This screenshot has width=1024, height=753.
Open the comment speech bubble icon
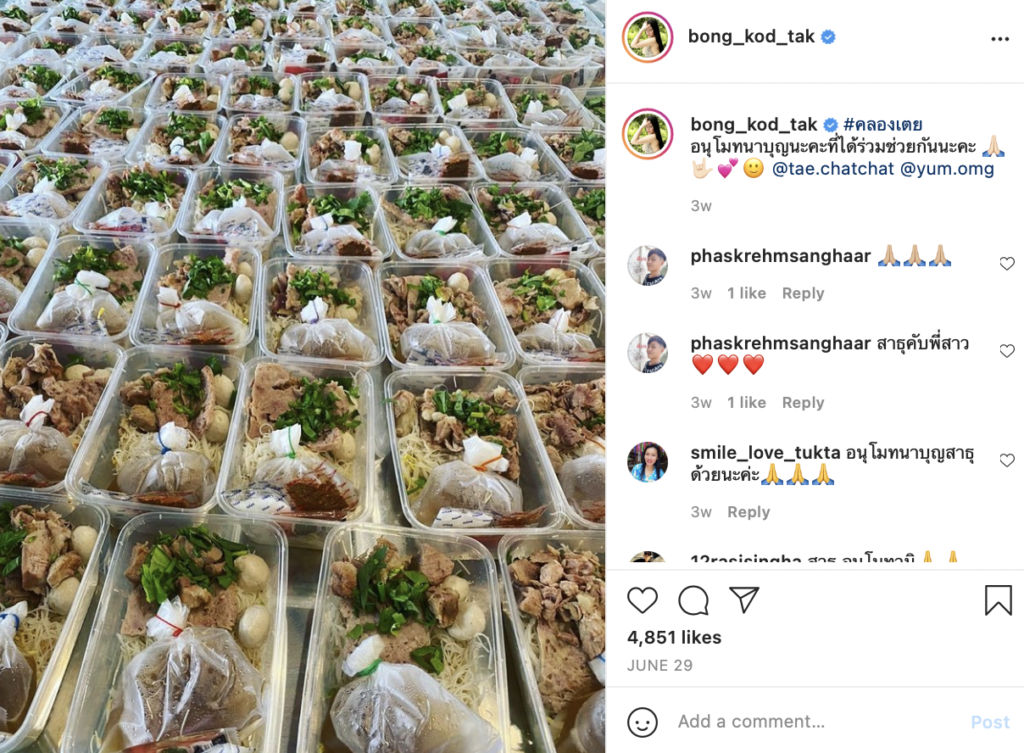click(693, 600)
